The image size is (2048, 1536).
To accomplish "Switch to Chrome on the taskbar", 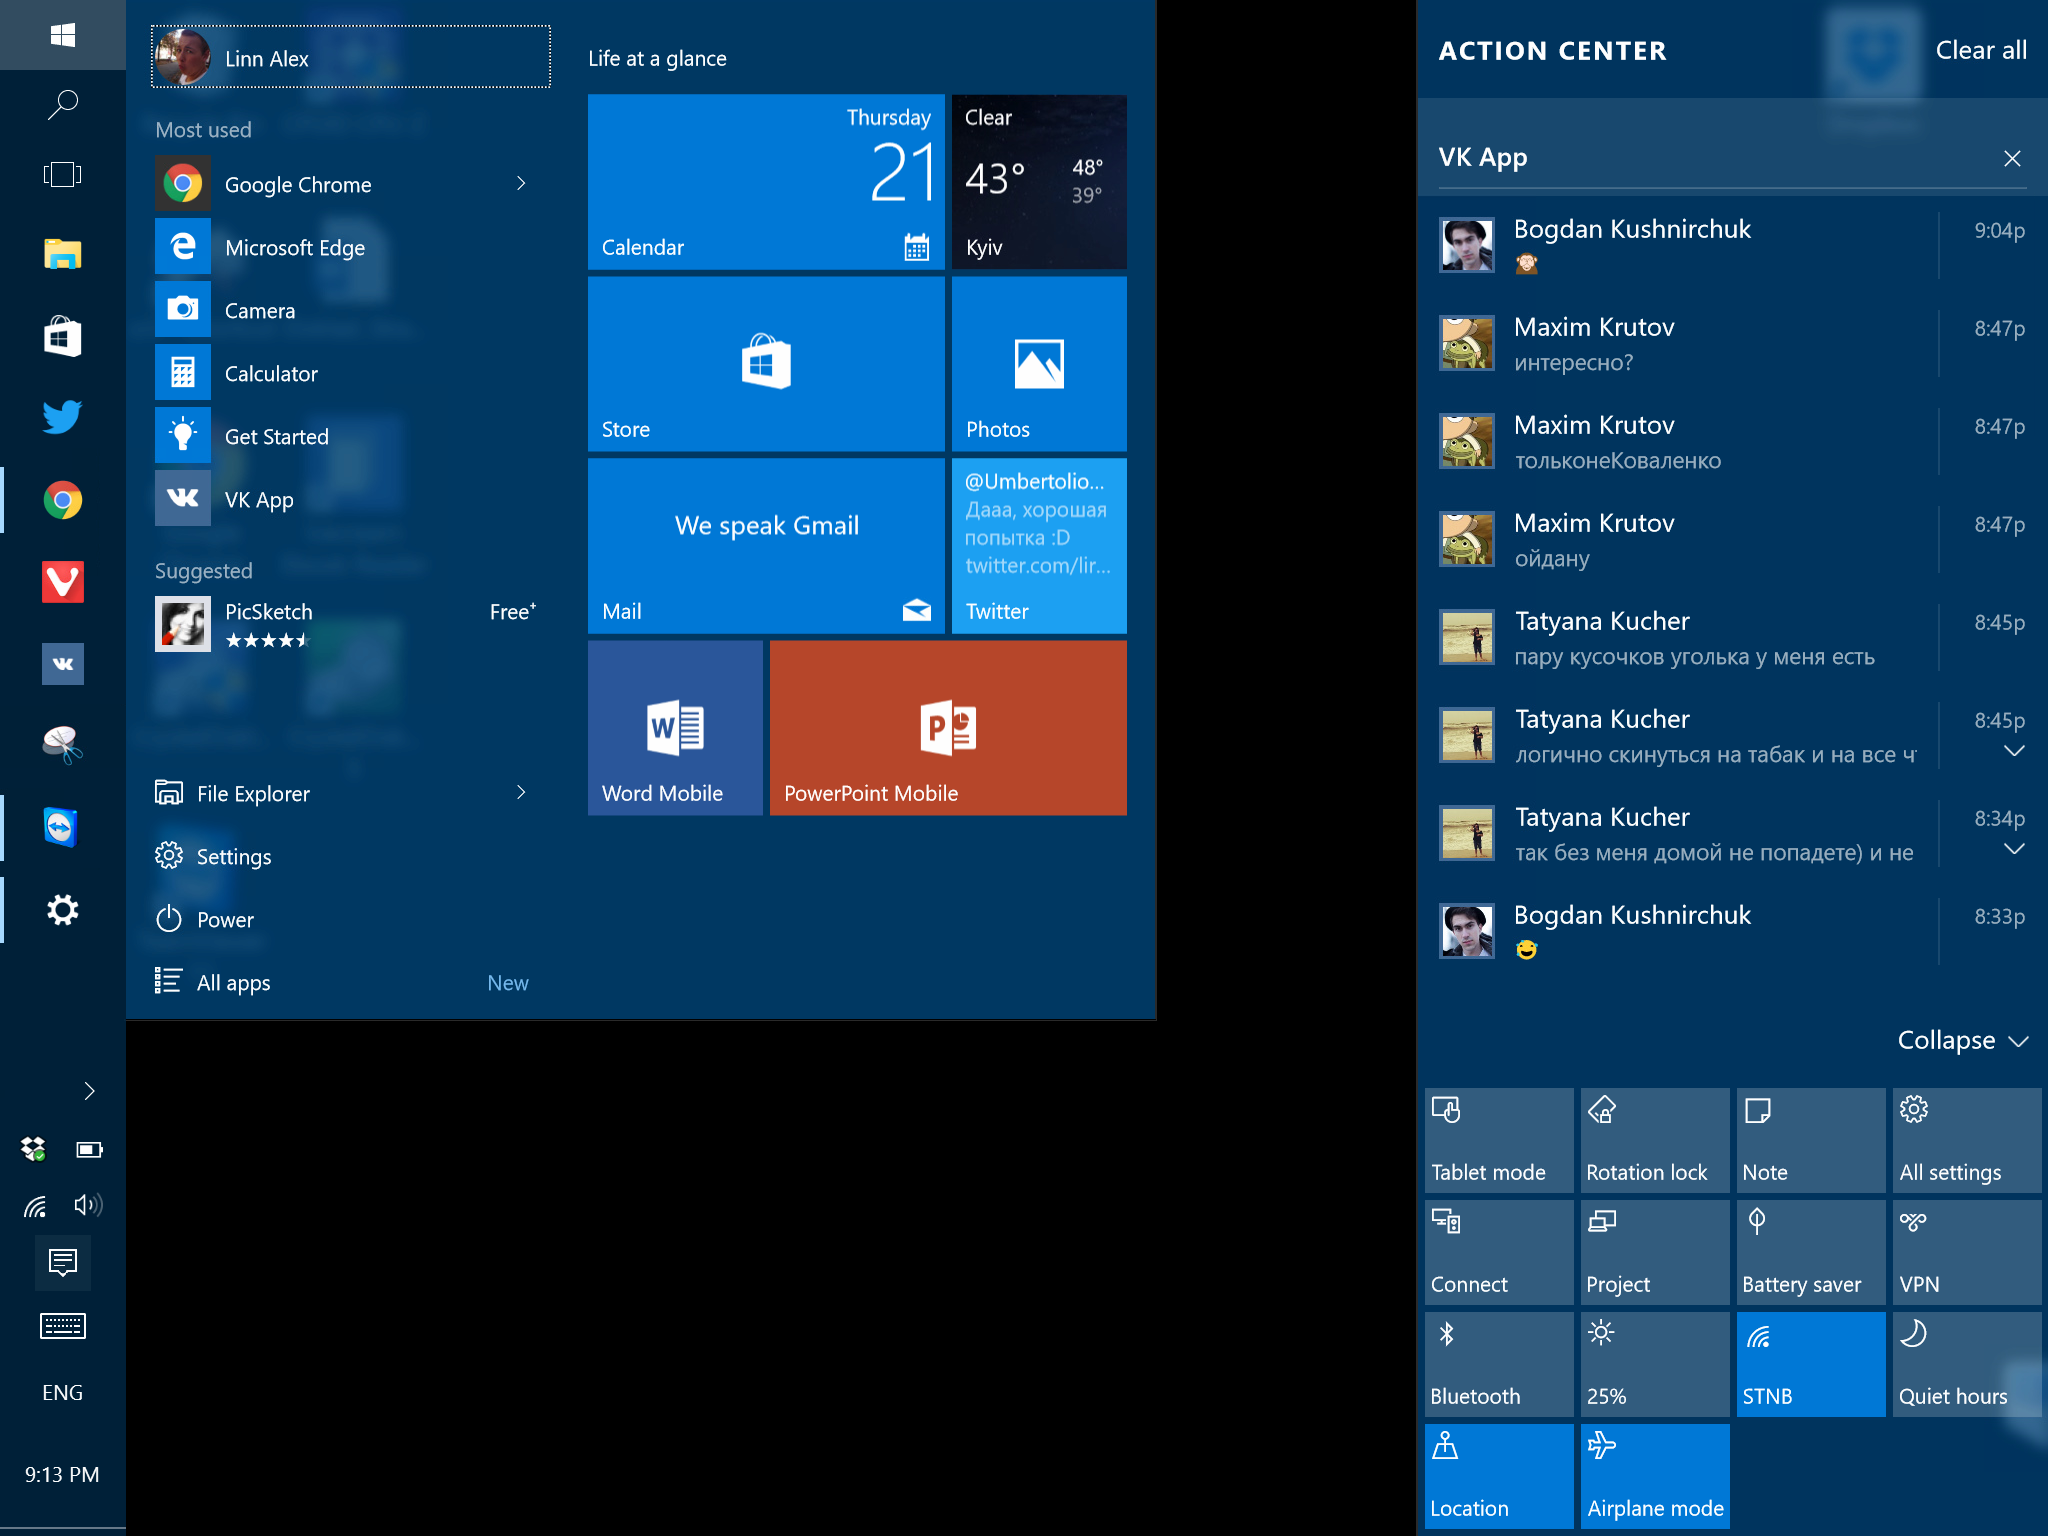I will click(62, 500).
